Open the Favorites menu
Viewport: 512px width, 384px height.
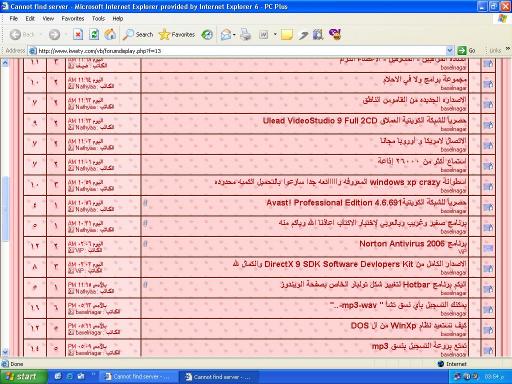[73, 19]
